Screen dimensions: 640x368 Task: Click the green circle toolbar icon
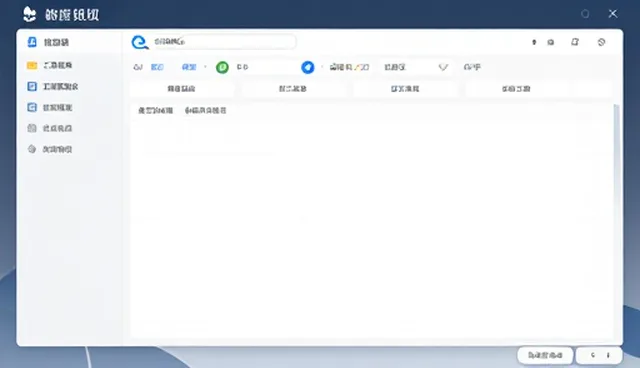pos(222,67)
